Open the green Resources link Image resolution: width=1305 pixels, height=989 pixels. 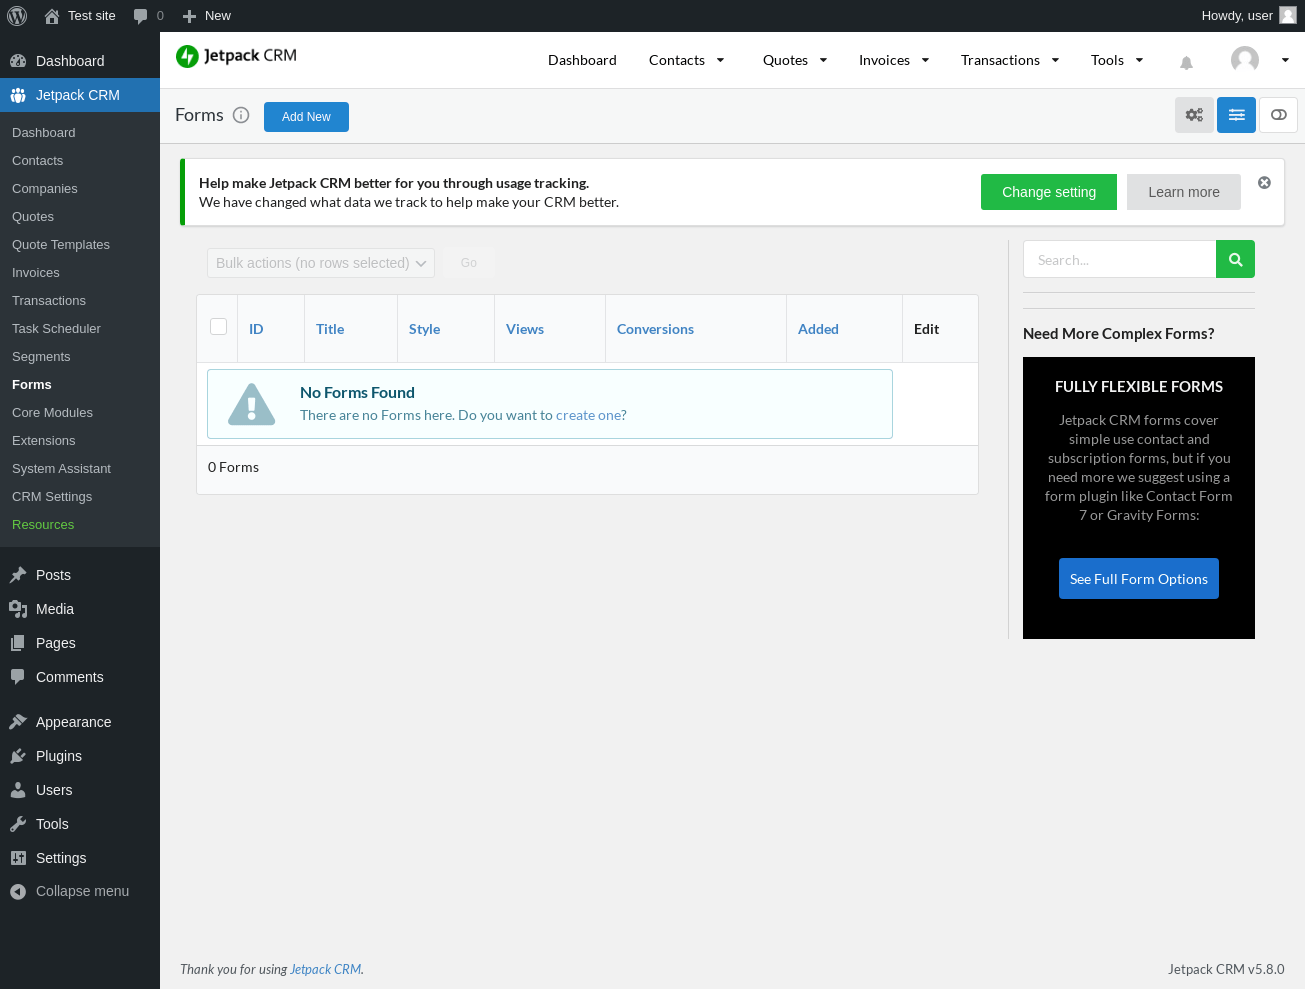pyautogui.click(x=43, y=525)
